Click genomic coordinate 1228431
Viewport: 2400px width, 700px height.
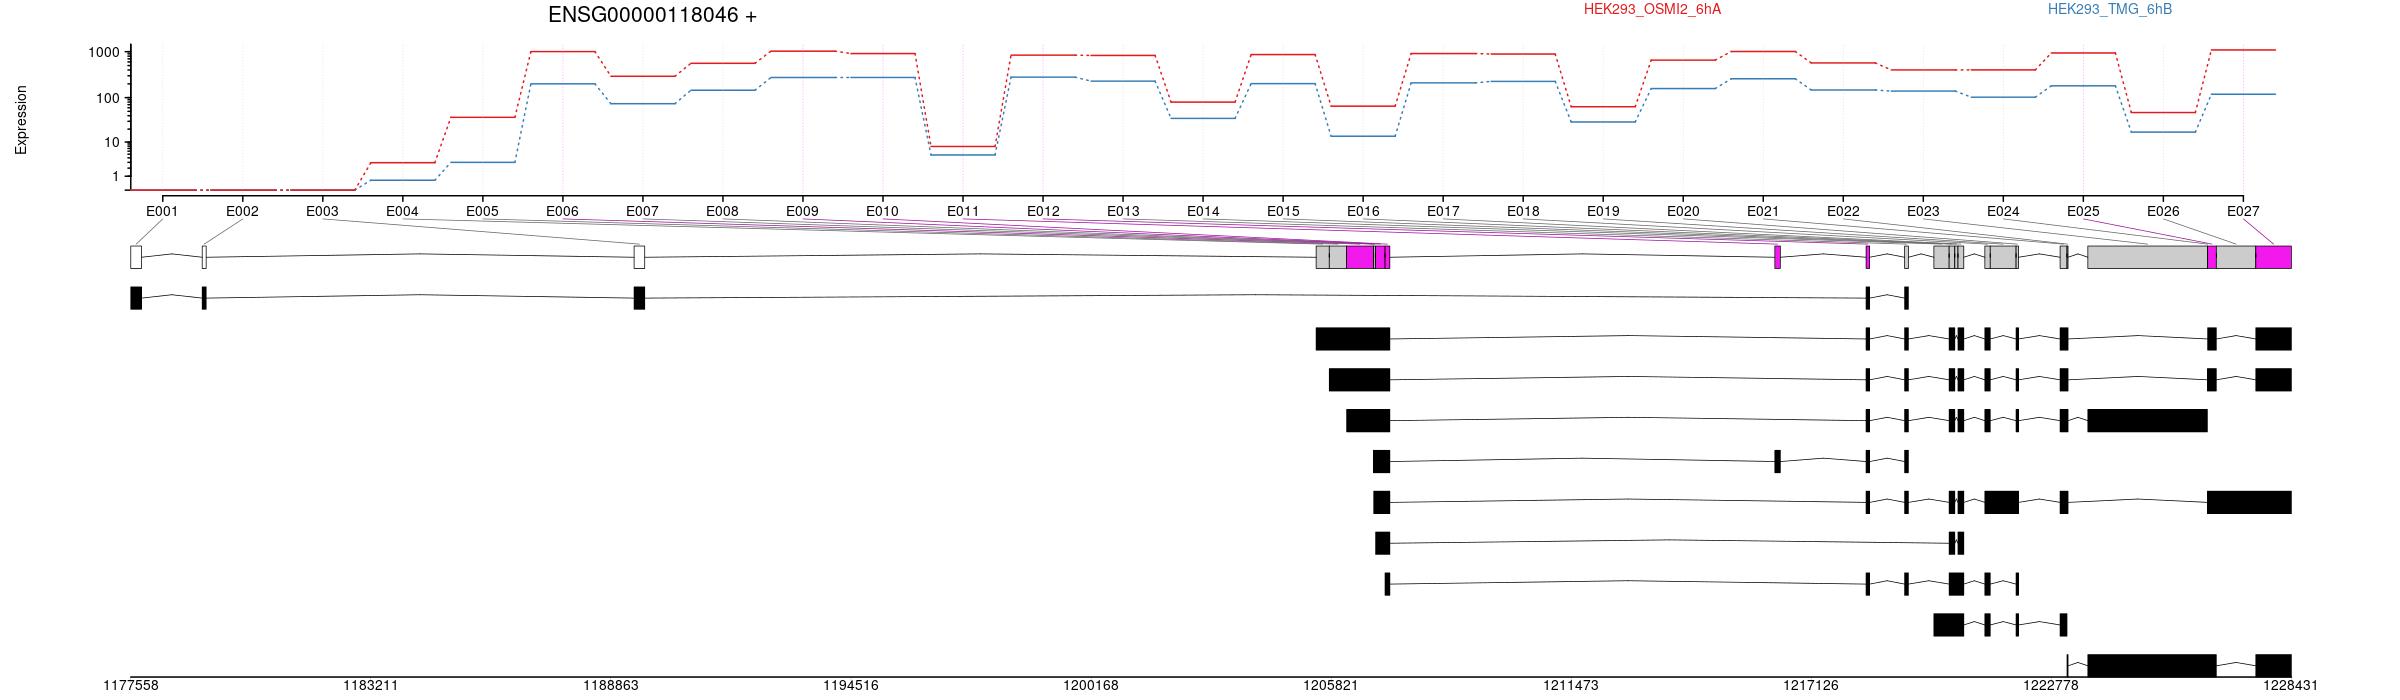pyautogui.click(x=2291, y=685)
